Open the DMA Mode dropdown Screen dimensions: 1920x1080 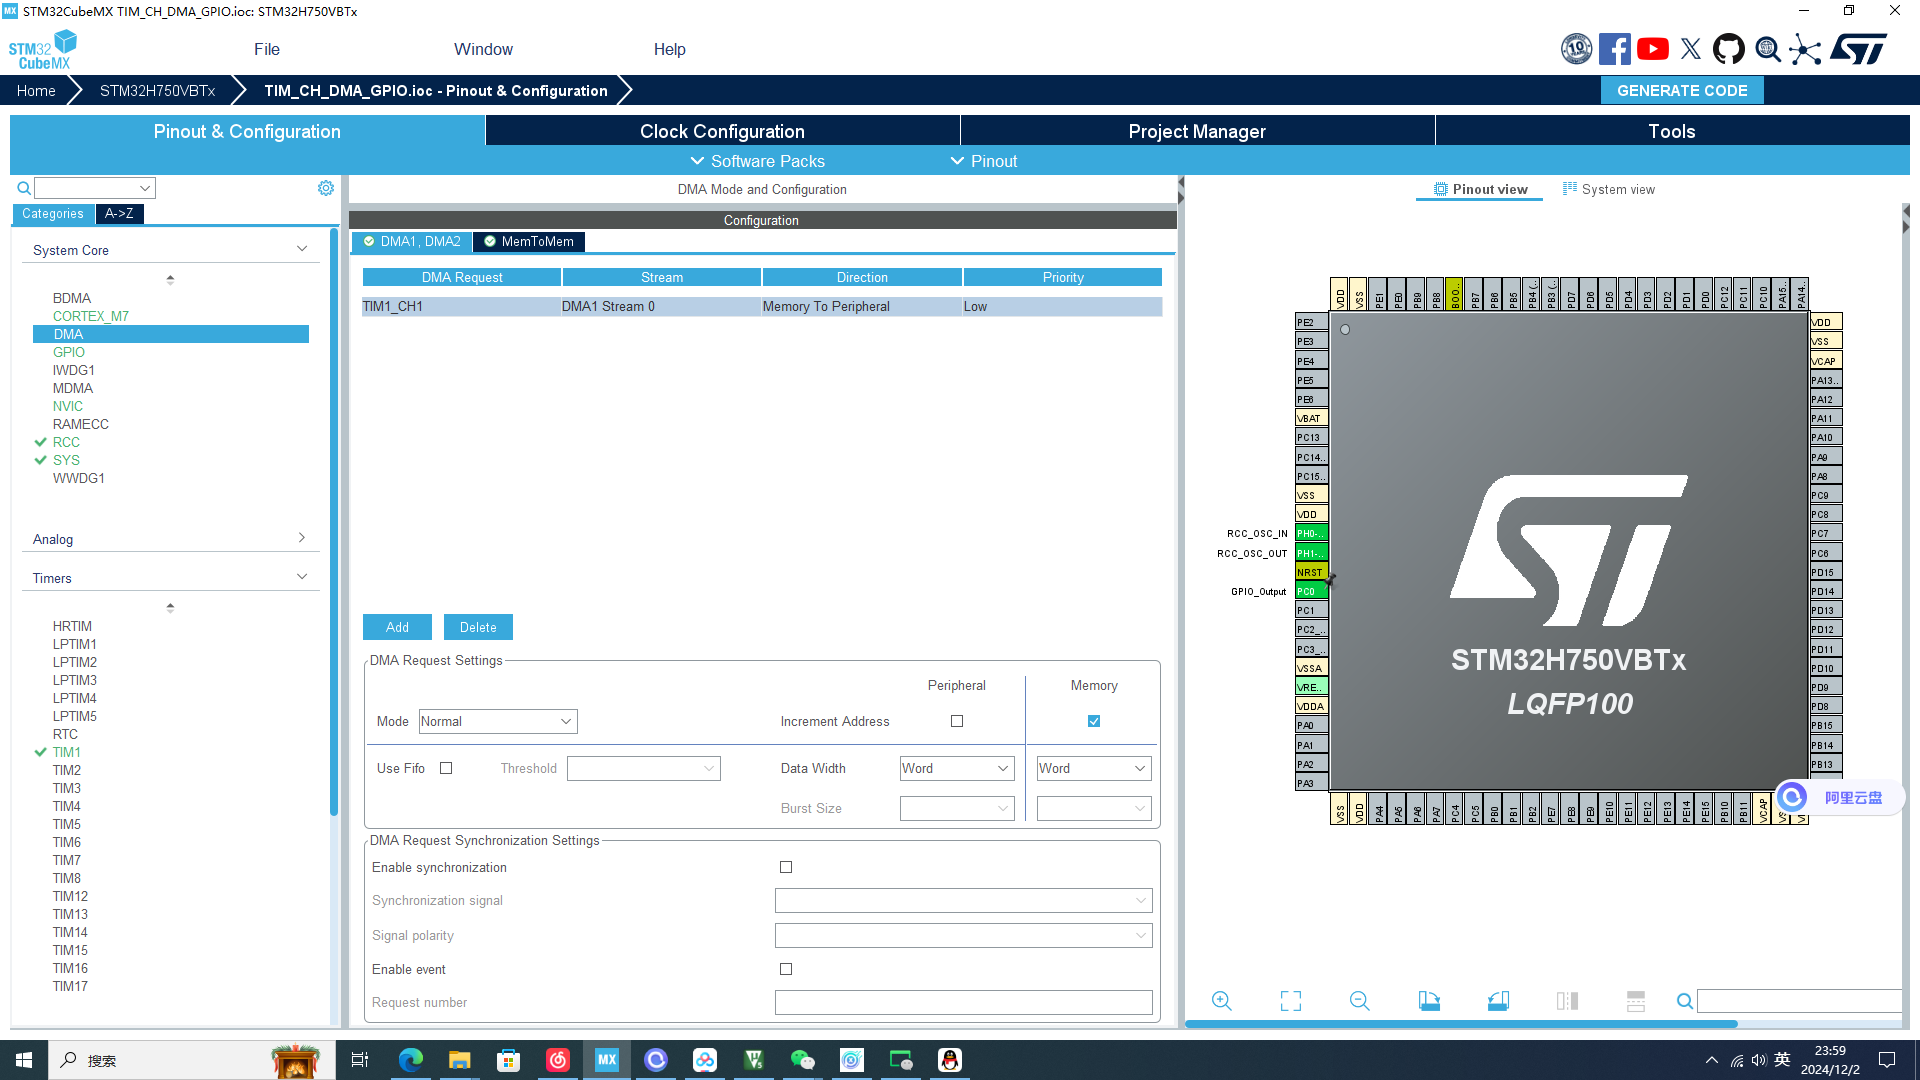[498, 721]
